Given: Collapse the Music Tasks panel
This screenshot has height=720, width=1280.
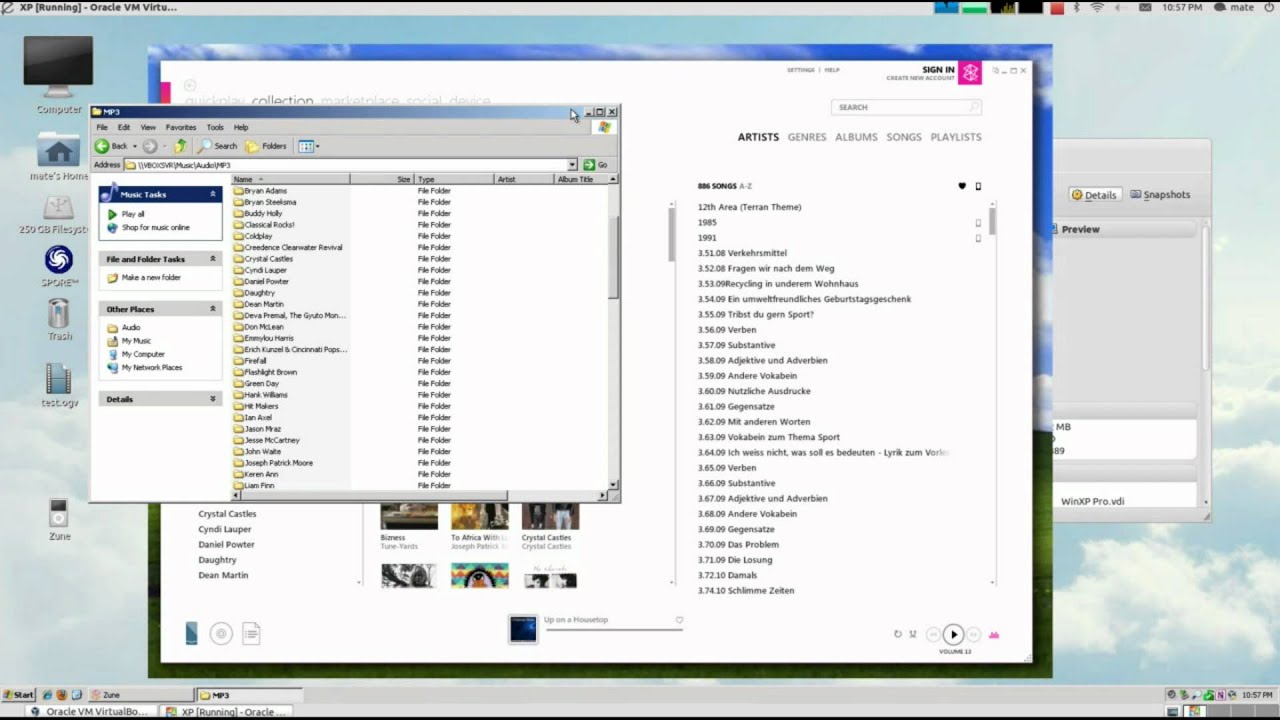Looking at the screenshot, I should click(x=213, y=194).
